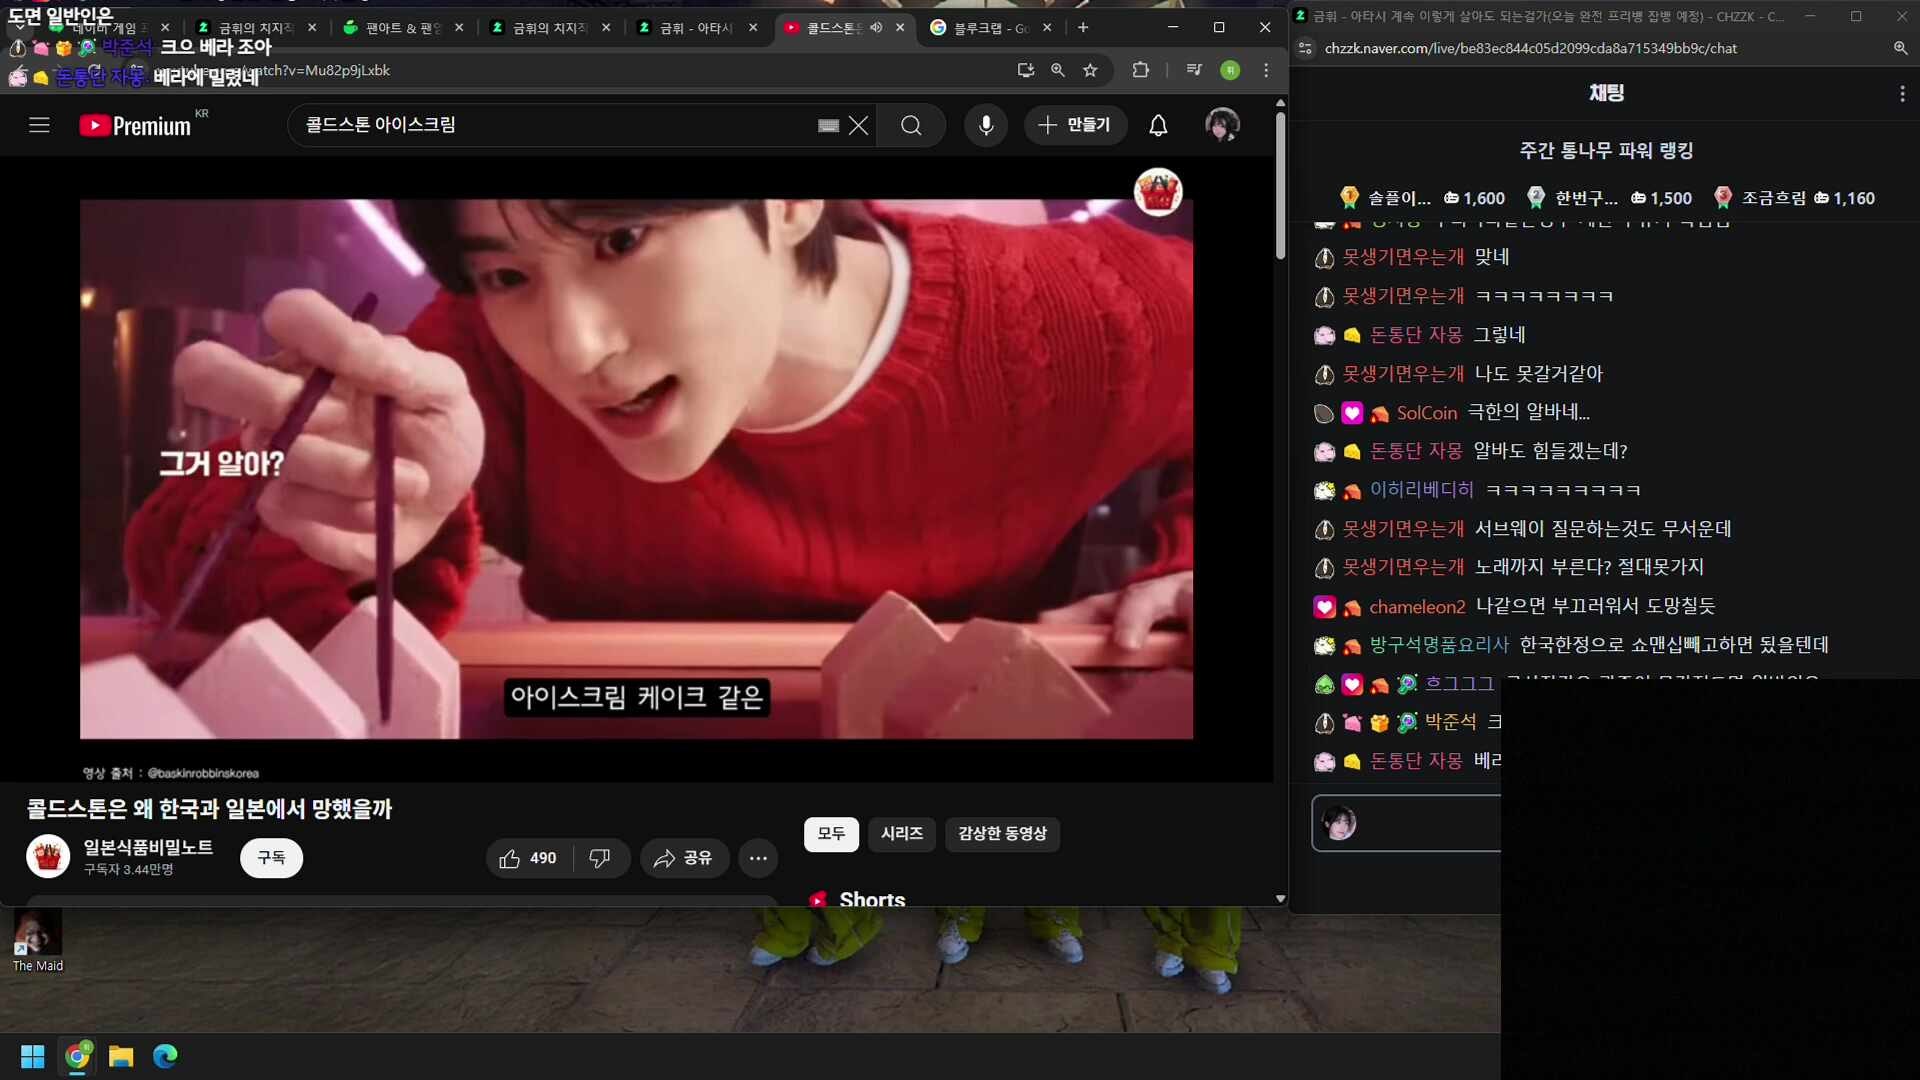
Task: Open the Chrome profile avatar
Action: pyautogui.click(x=1231, y=70)
